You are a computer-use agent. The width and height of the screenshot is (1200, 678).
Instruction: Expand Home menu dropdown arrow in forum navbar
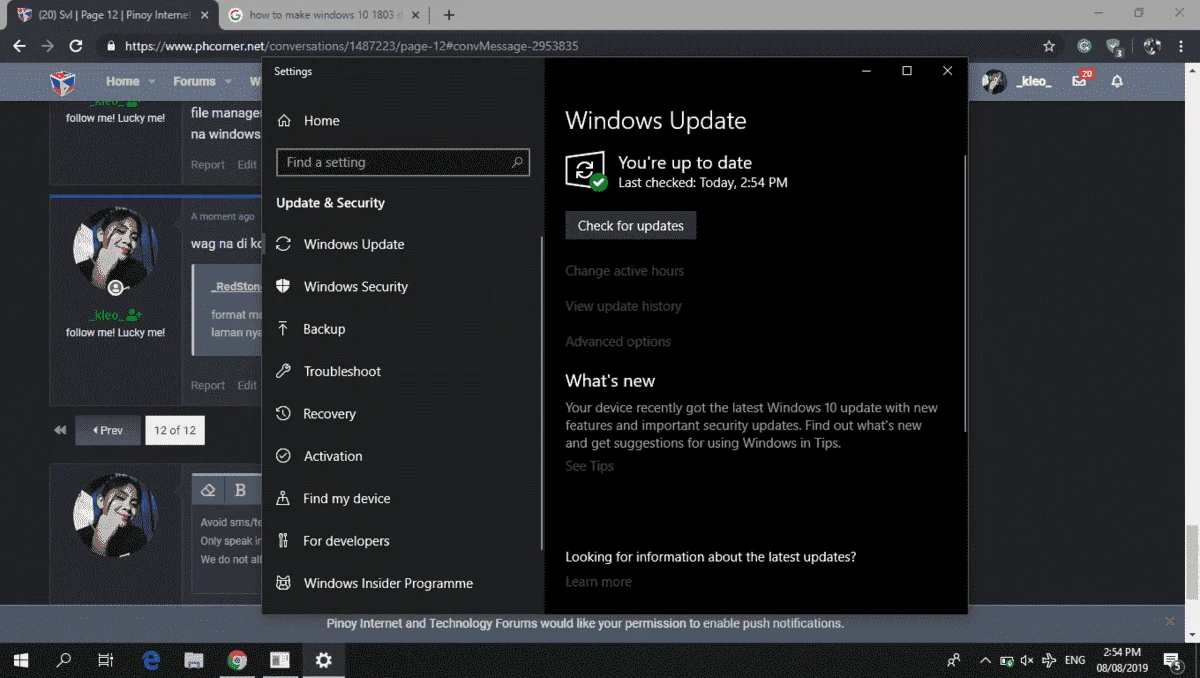pyautogui.click(x=152, y=82)
